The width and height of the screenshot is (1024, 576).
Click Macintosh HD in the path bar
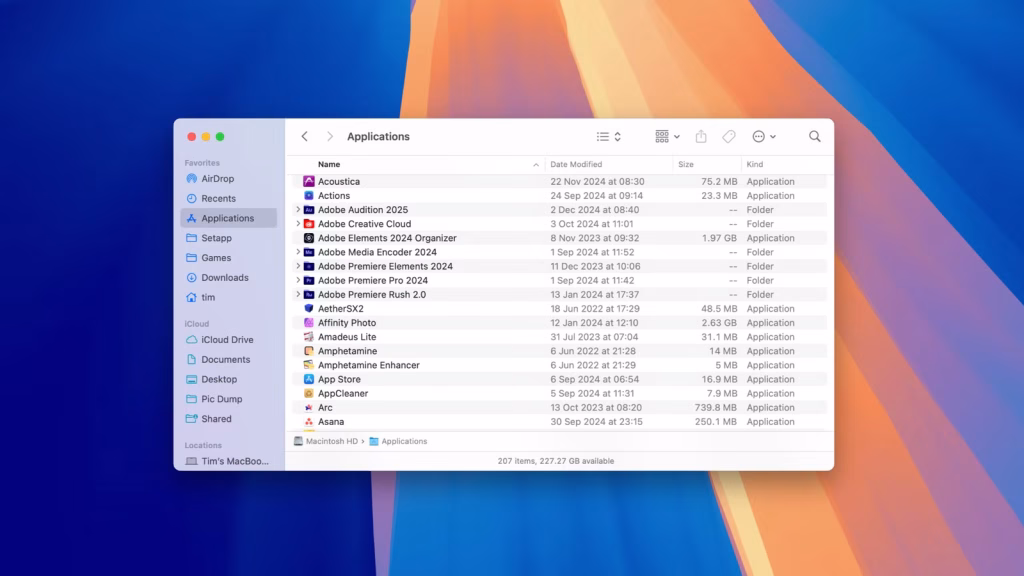pyautogui.click(x=330, y=440)
